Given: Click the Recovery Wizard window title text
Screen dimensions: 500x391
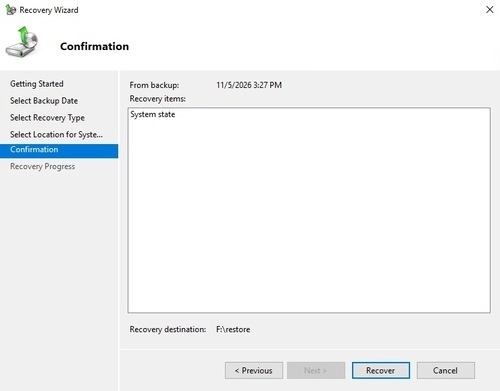Looking at the screenshot, I should [x=49, y=10].
